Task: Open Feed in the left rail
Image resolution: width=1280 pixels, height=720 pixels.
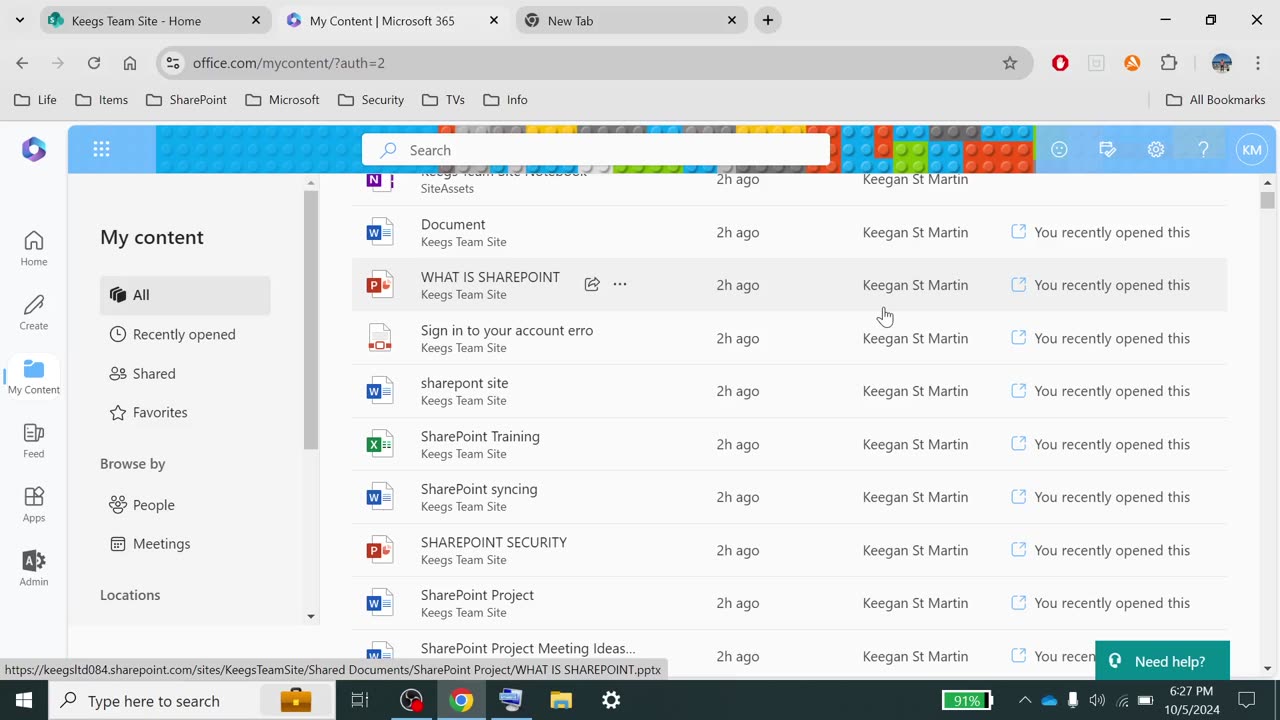Action: 34,440
